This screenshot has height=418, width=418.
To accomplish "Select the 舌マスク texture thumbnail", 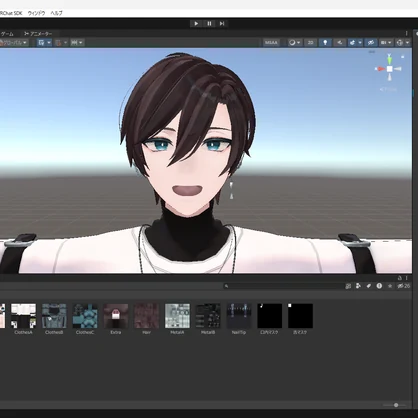I will 300,316.
